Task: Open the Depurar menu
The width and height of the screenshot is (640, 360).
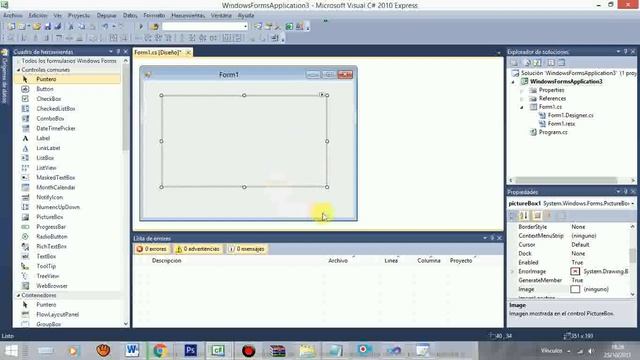Action: click(x=107, y=16)
